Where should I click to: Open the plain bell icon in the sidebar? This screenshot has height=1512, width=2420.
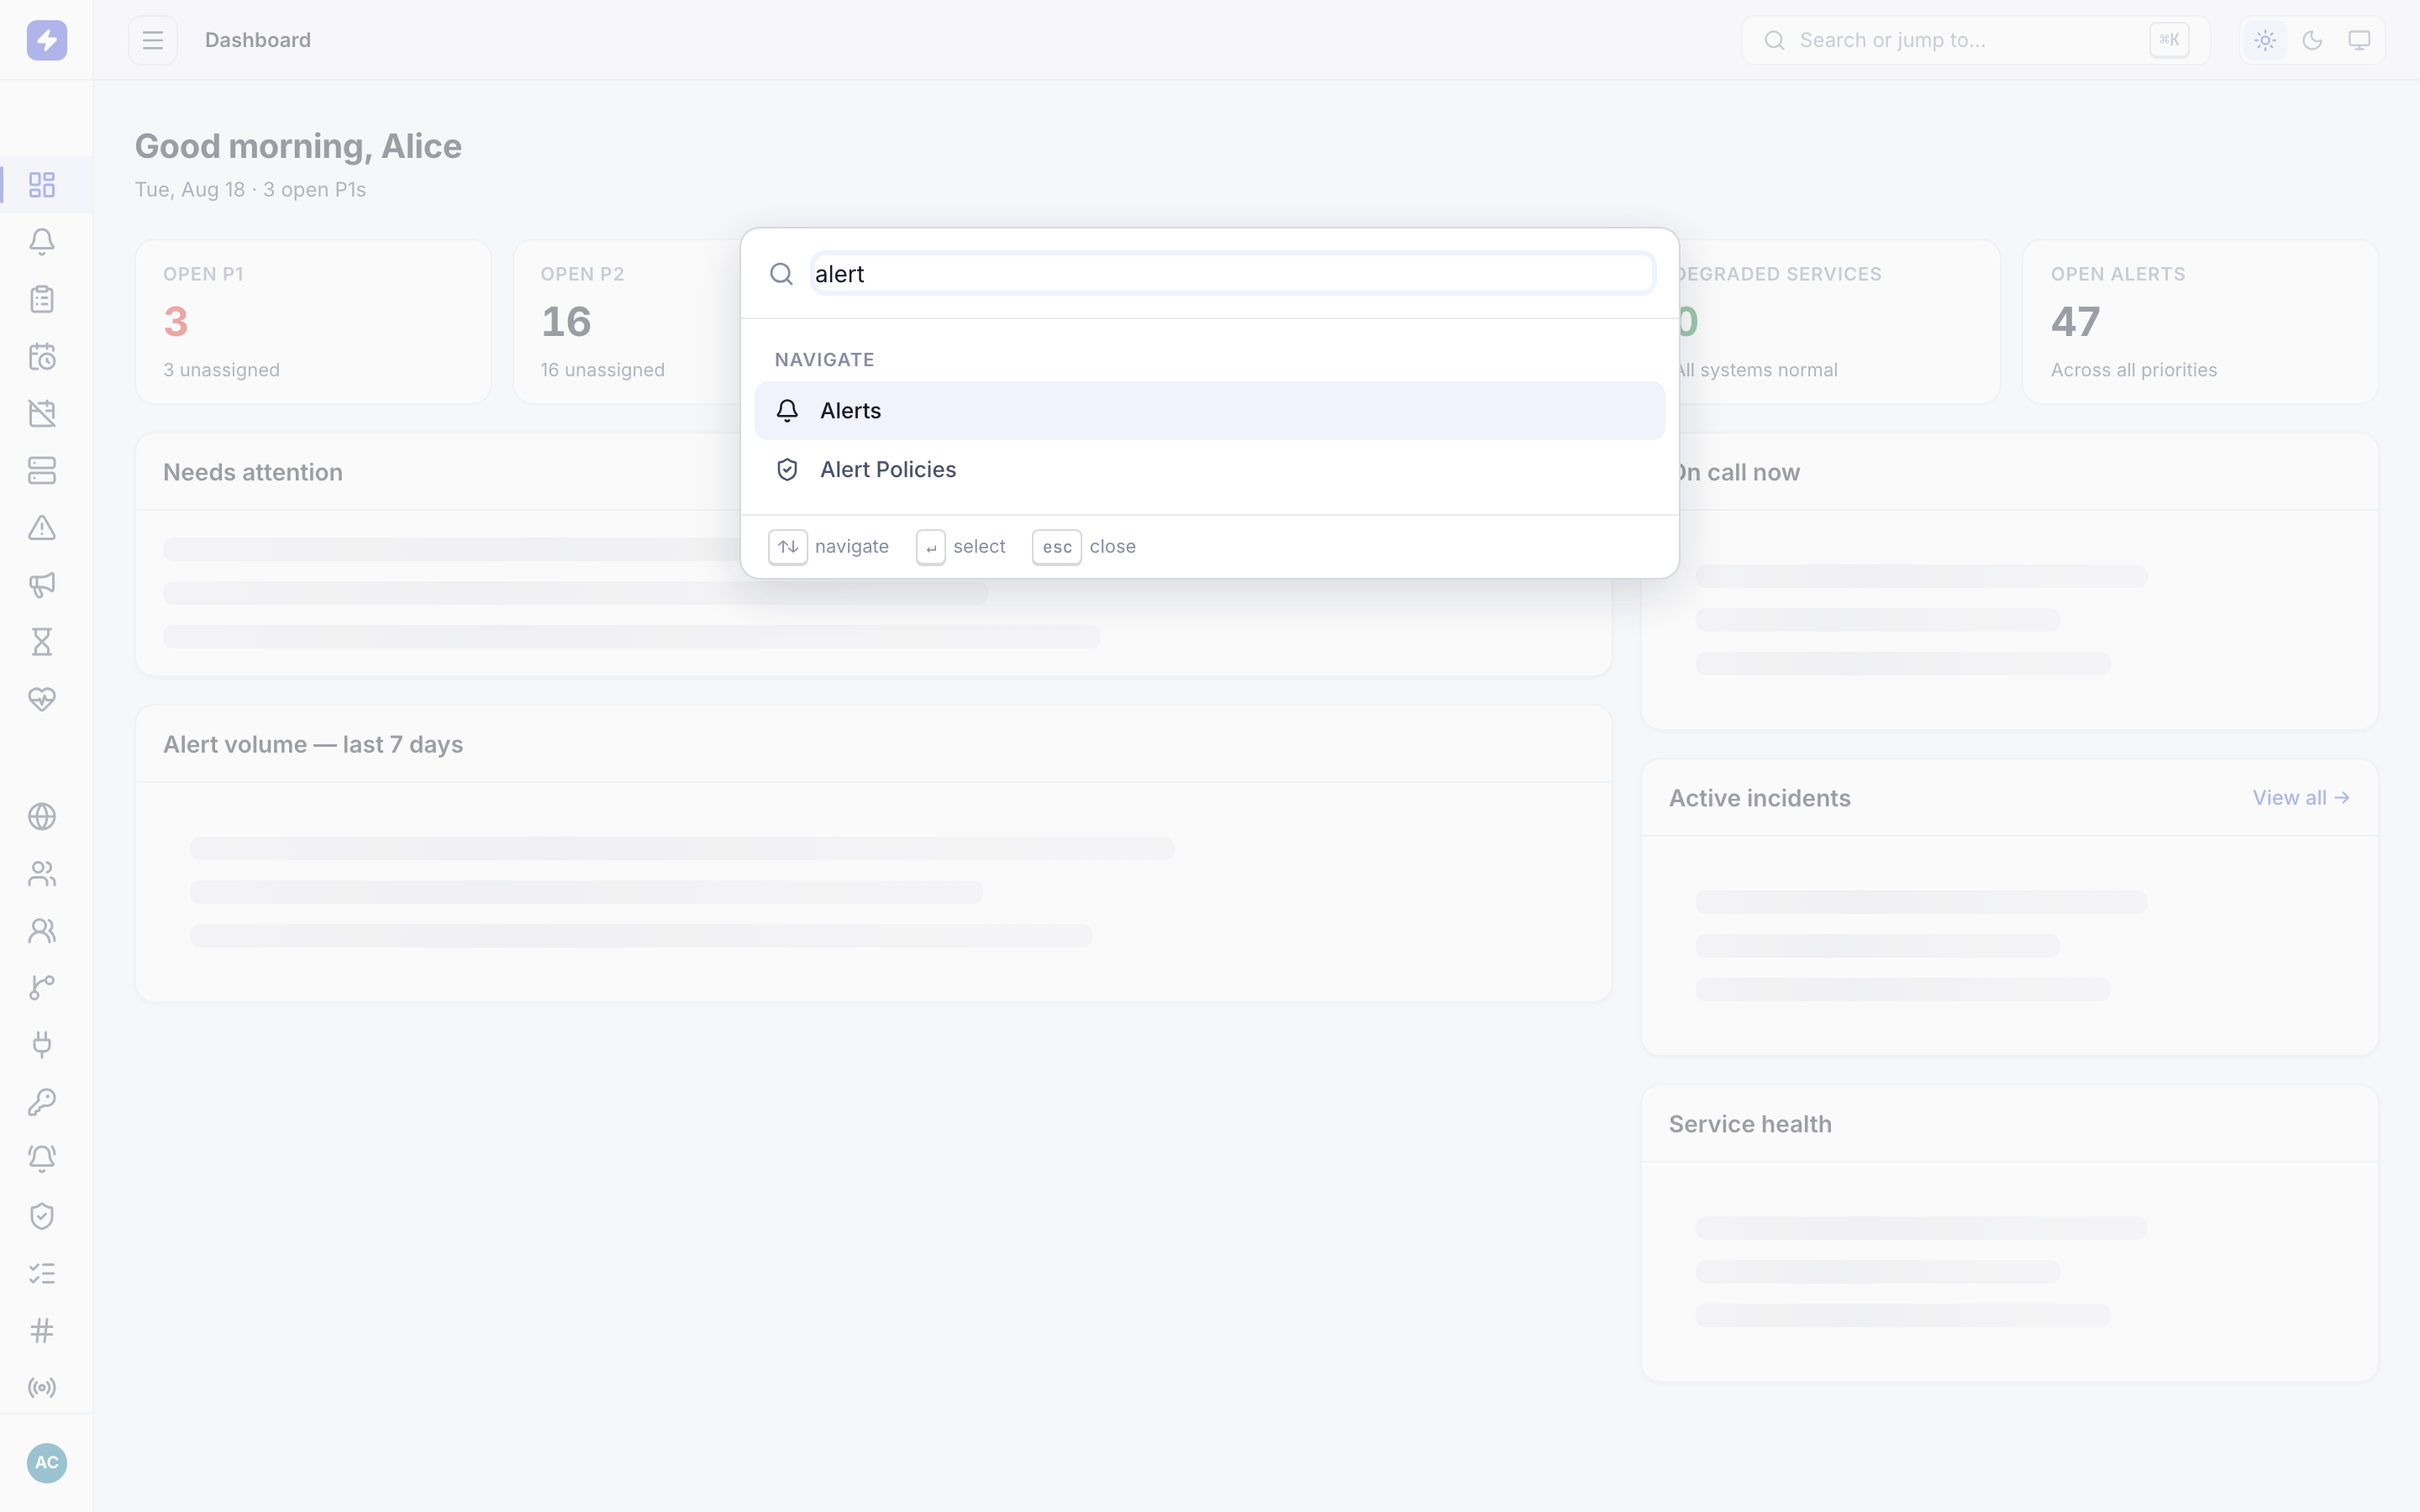click(x=42, y=242)
